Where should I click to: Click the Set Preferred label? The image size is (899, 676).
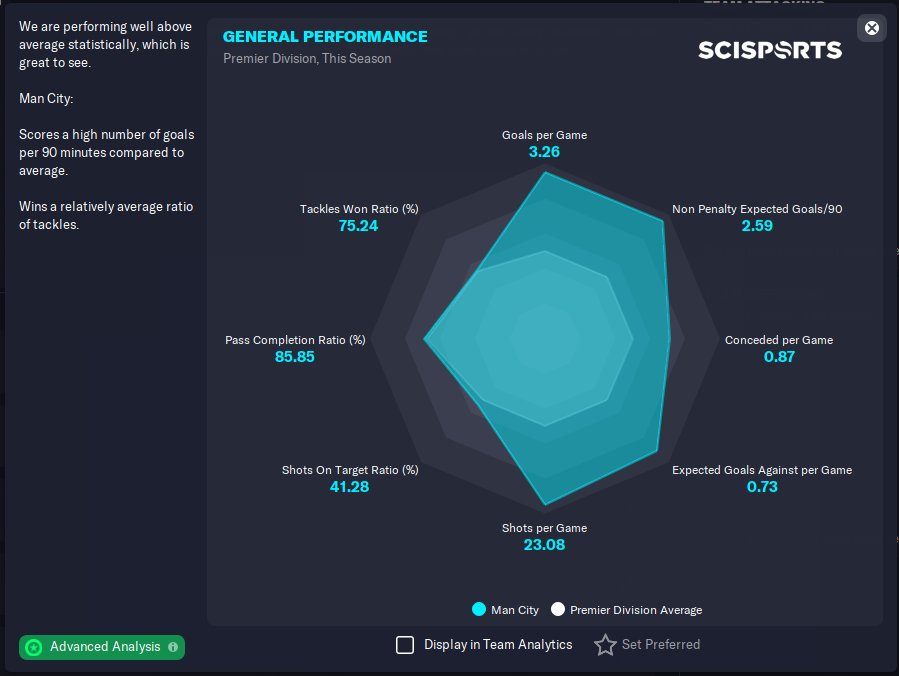click(x=660, y=645)
